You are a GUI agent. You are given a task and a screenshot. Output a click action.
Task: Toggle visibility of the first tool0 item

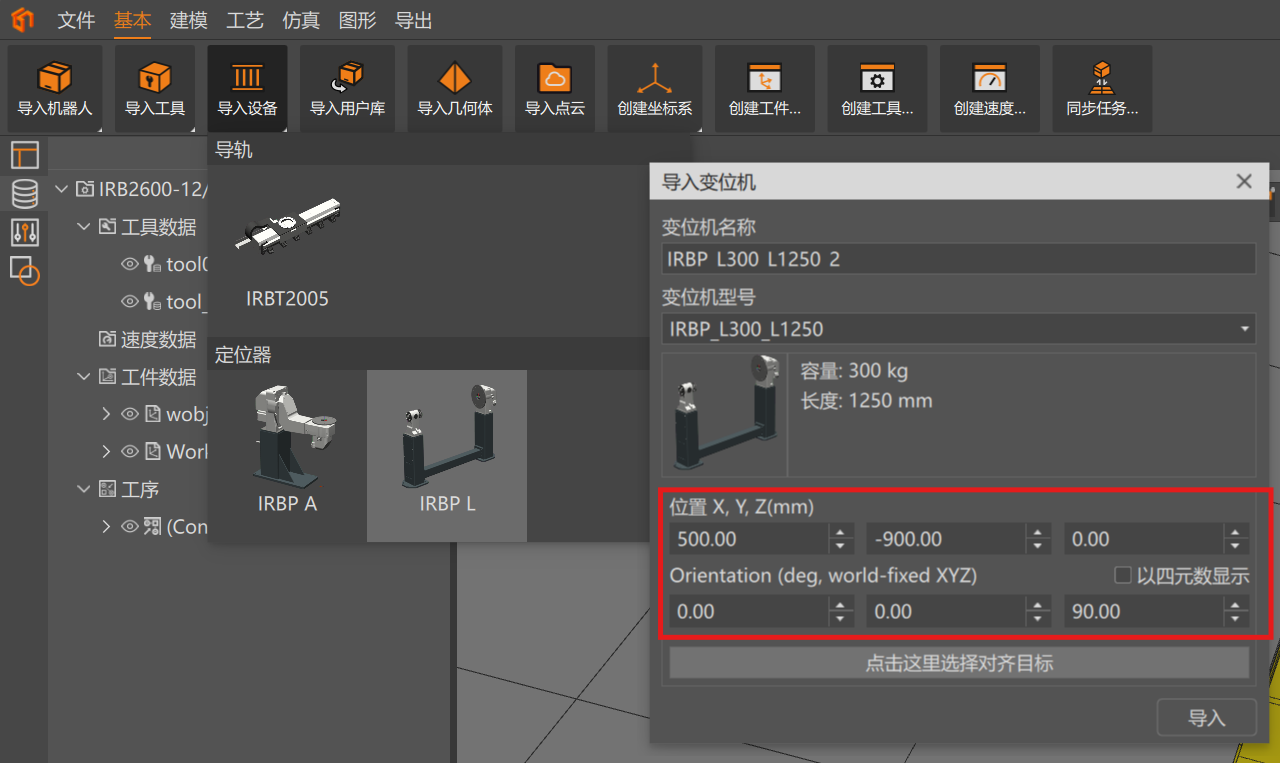click(x=129, y=265)
